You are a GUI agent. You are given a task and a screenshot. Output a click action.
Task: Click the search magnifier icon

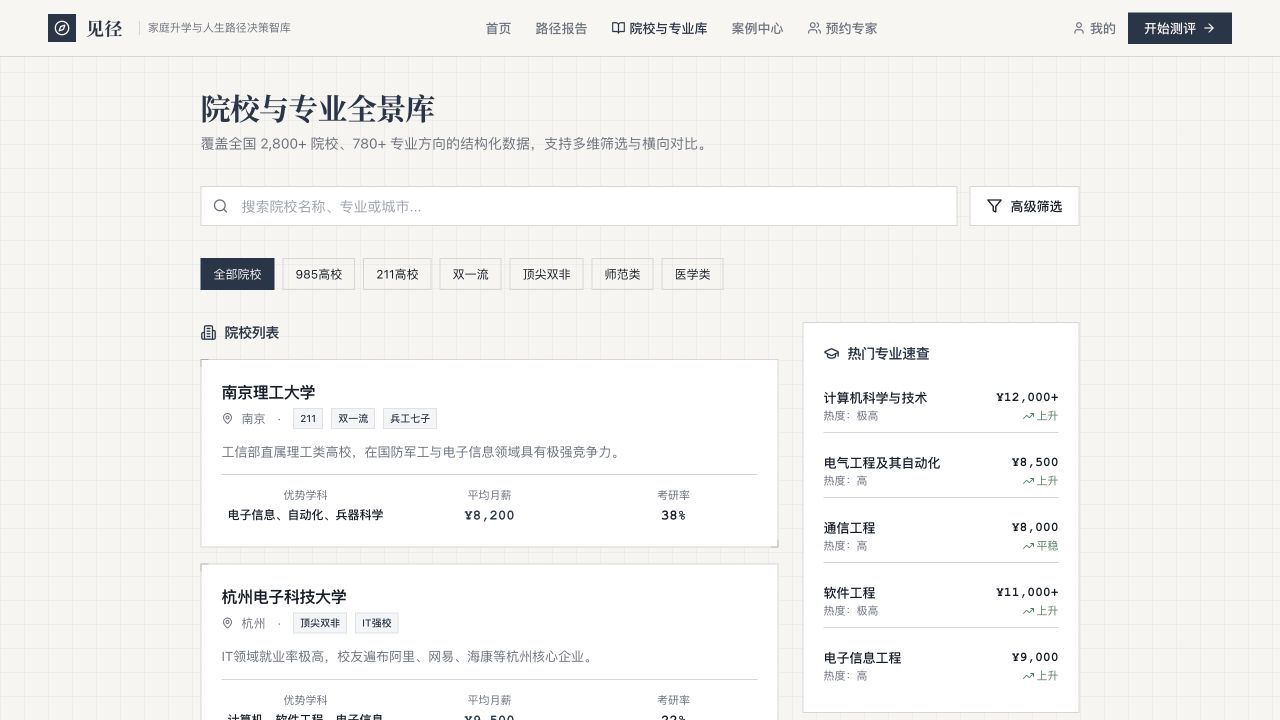(221, 206)
